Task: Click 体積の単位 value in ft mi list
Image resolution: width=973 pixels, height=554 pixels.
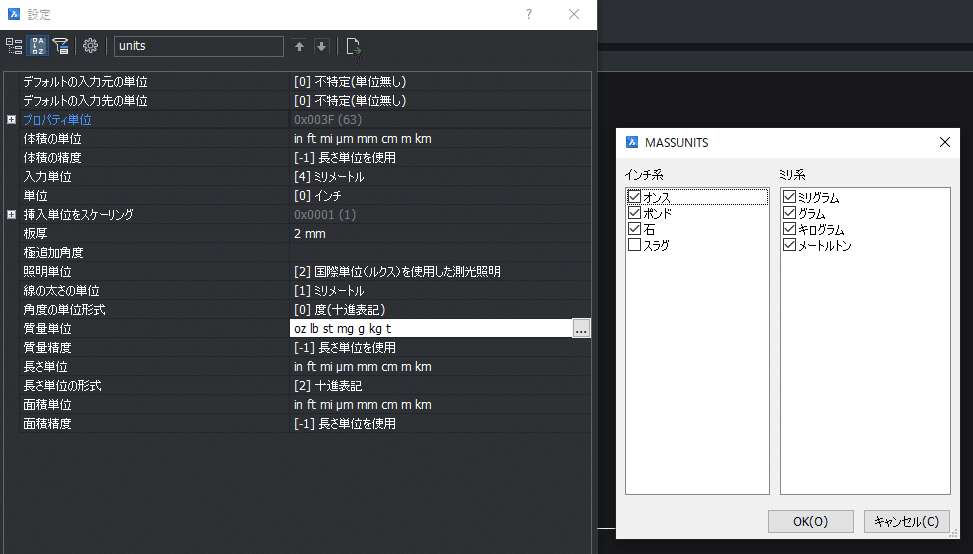Action: tap(362, 139)
